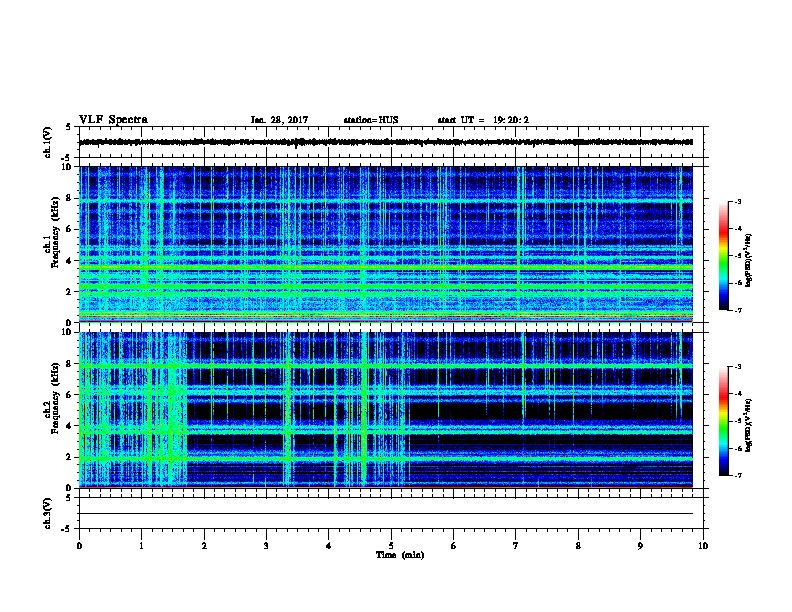Click the ch.2 'Frequency (kHz)' axis label
The height and width of the screenshot is (612, 792).
click(55, 398)
